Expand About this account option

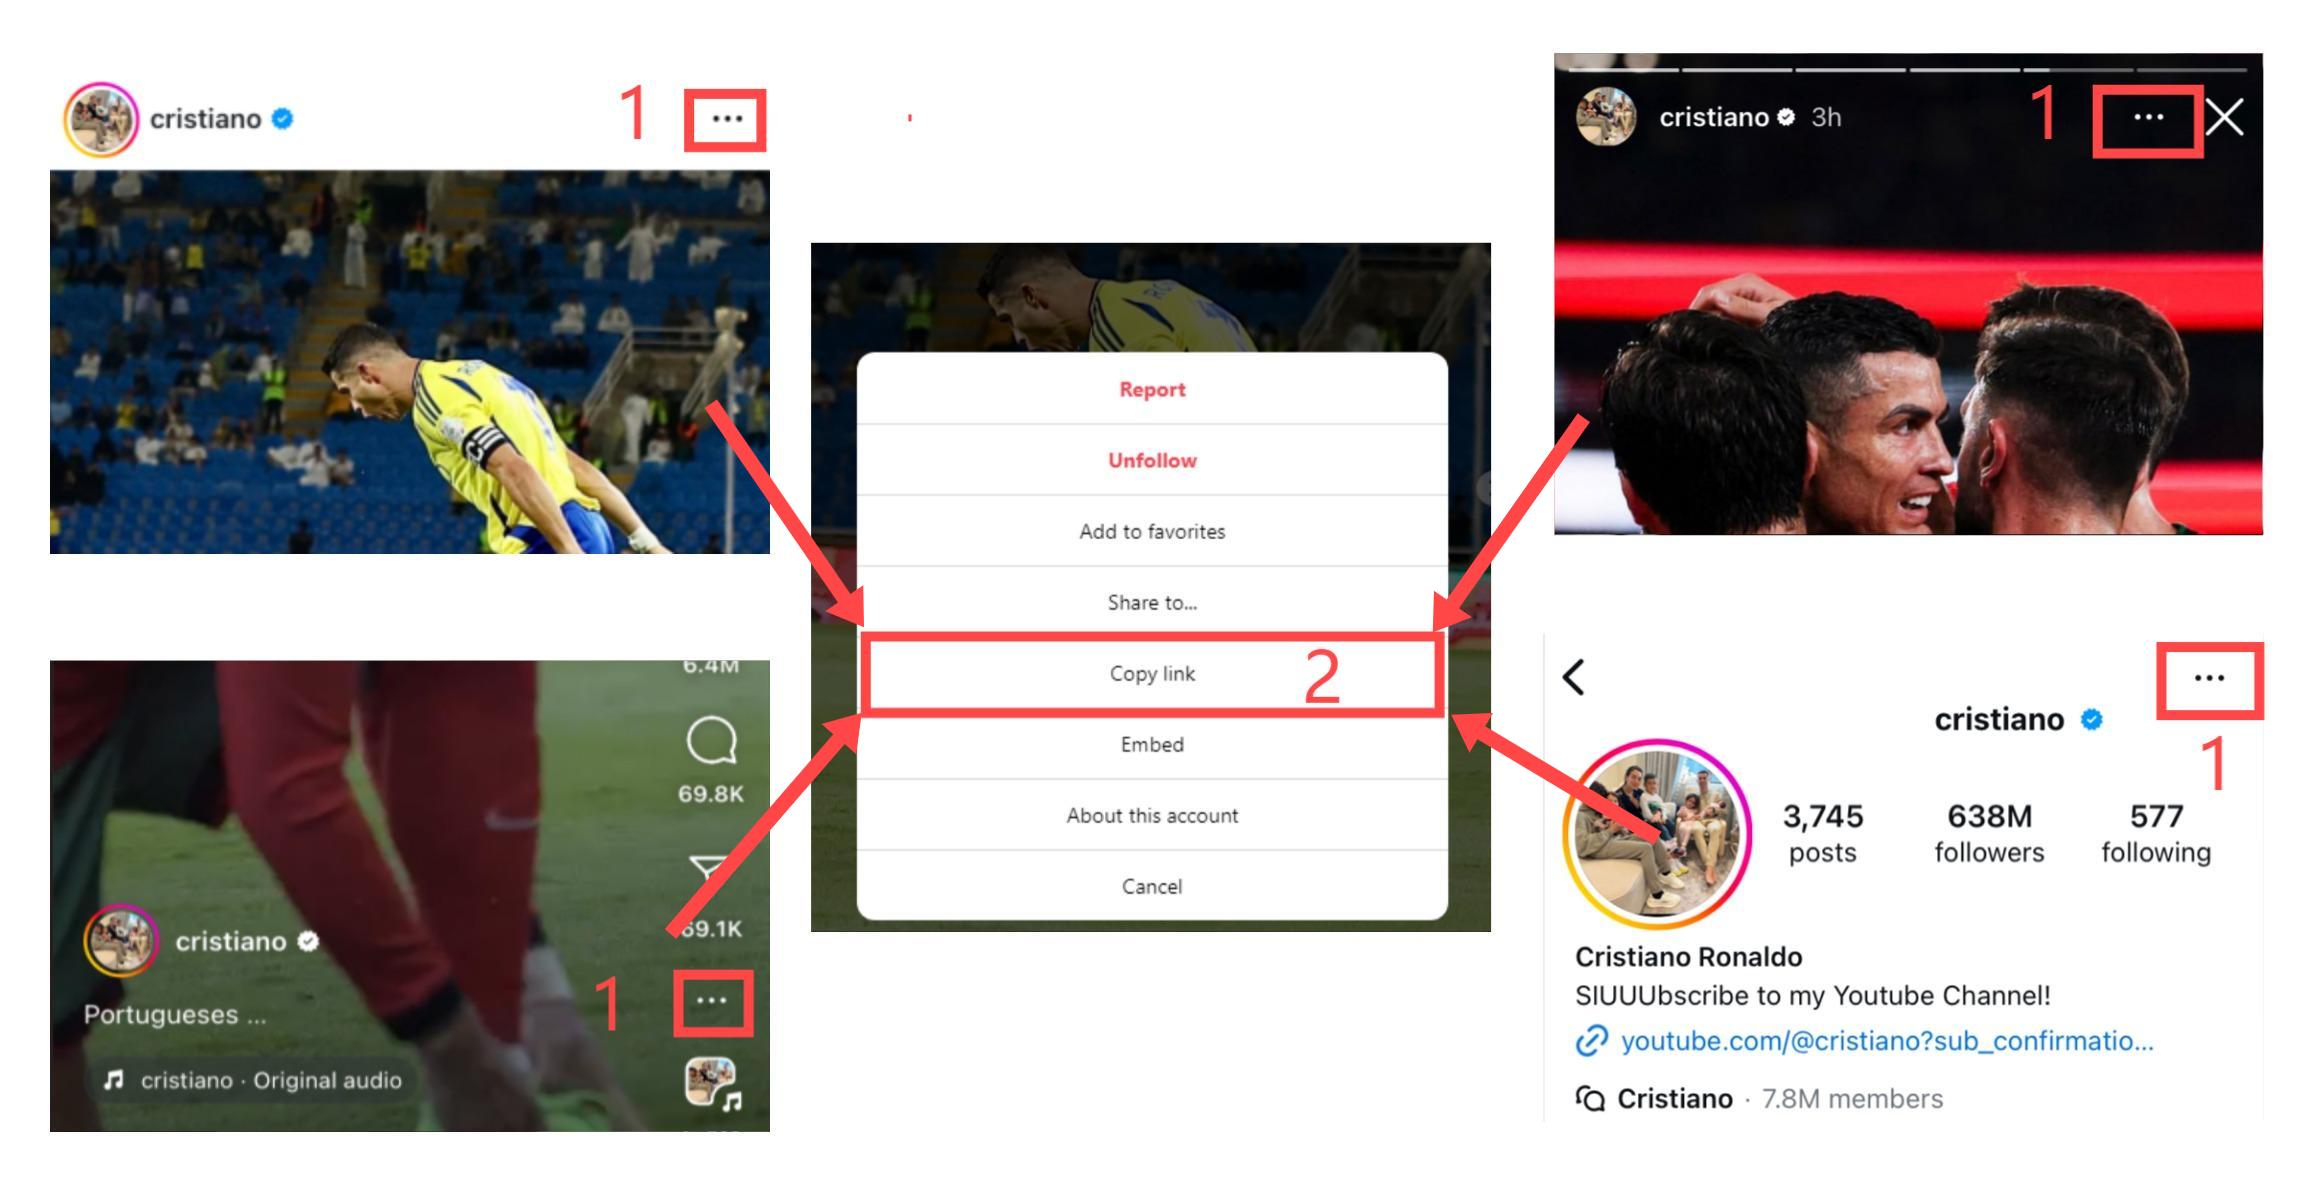(x=1151, y=814)
